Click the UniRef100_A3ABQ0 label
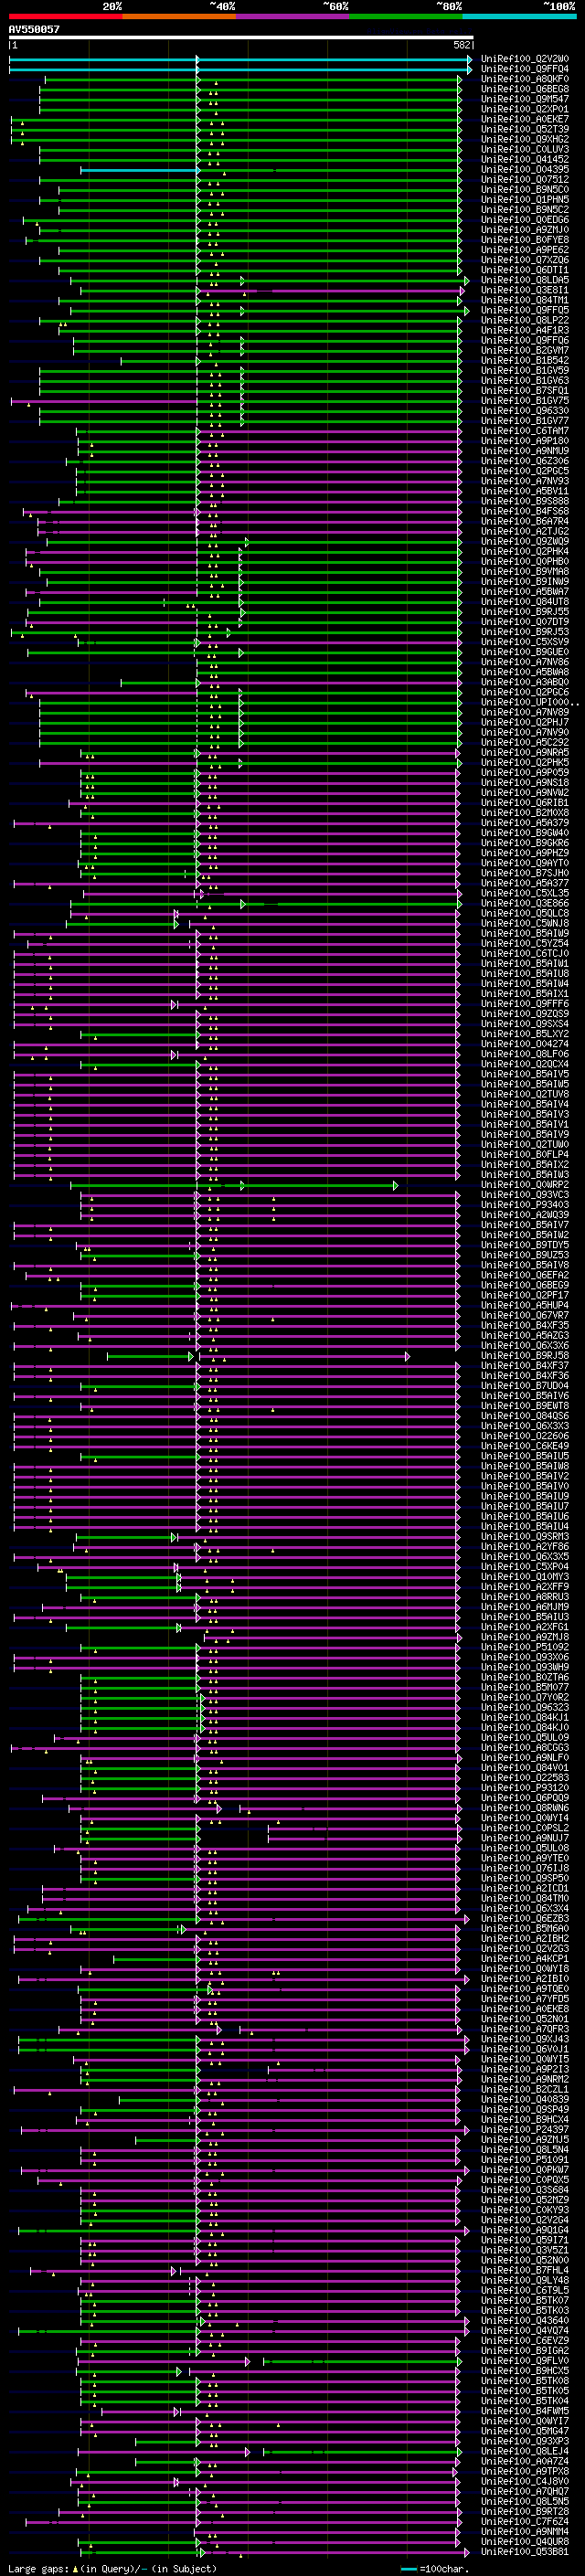 [525, 682]
